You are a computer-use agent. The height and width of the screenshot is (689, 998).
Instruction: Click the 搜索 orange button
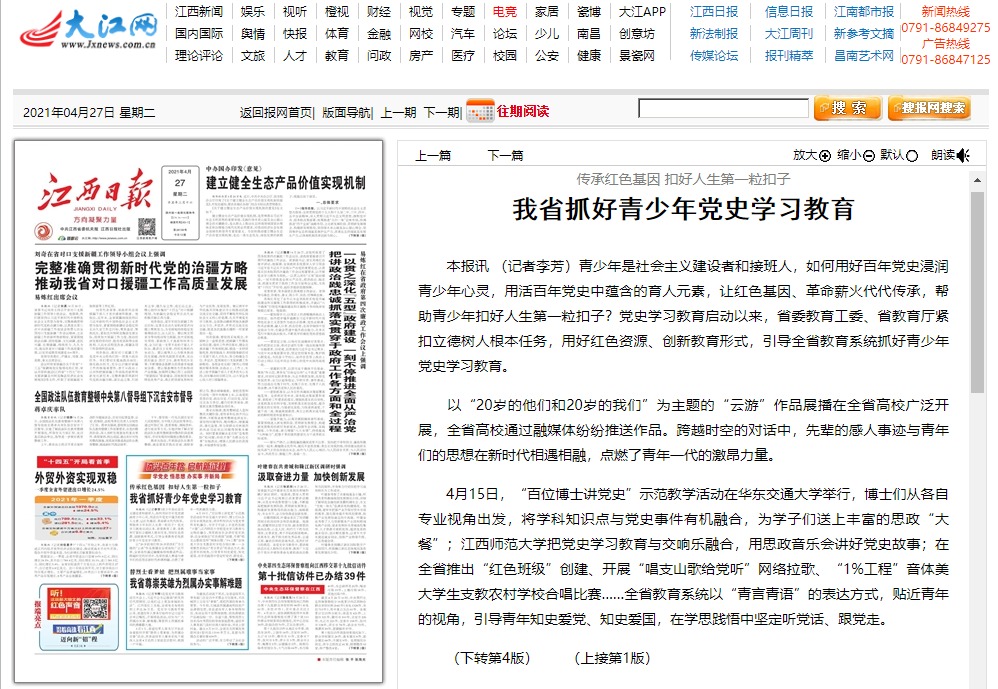[x=848, y=108]
